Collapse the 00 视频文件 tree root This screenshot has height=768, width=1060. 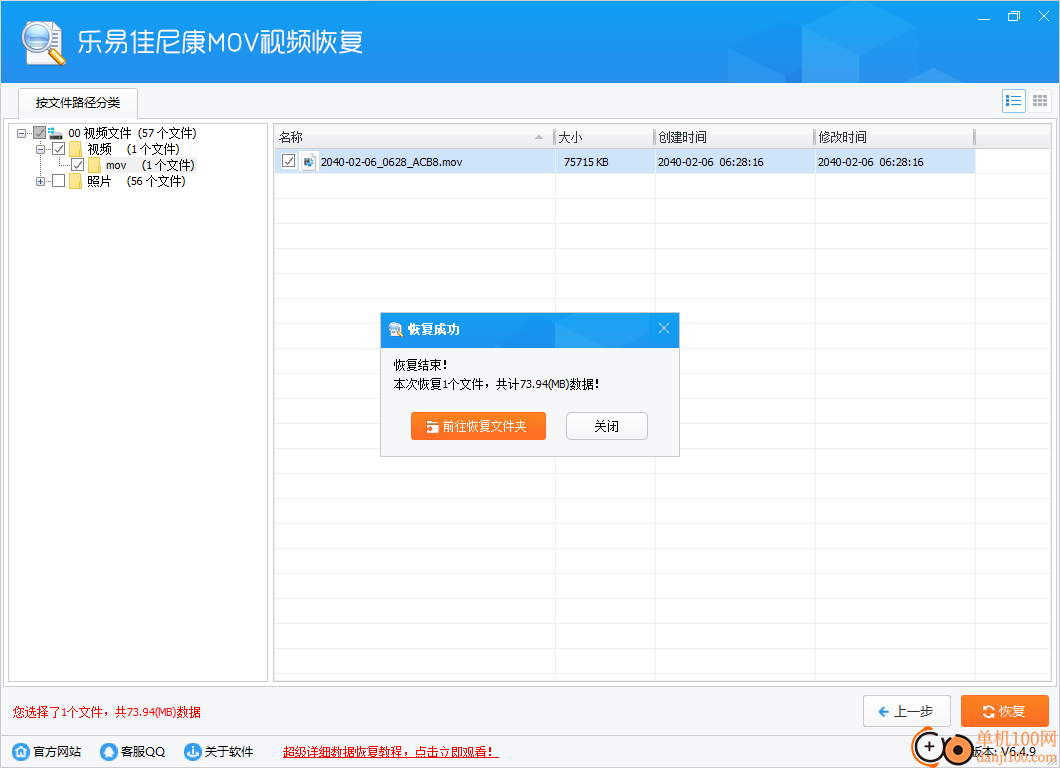coord(22,133)
